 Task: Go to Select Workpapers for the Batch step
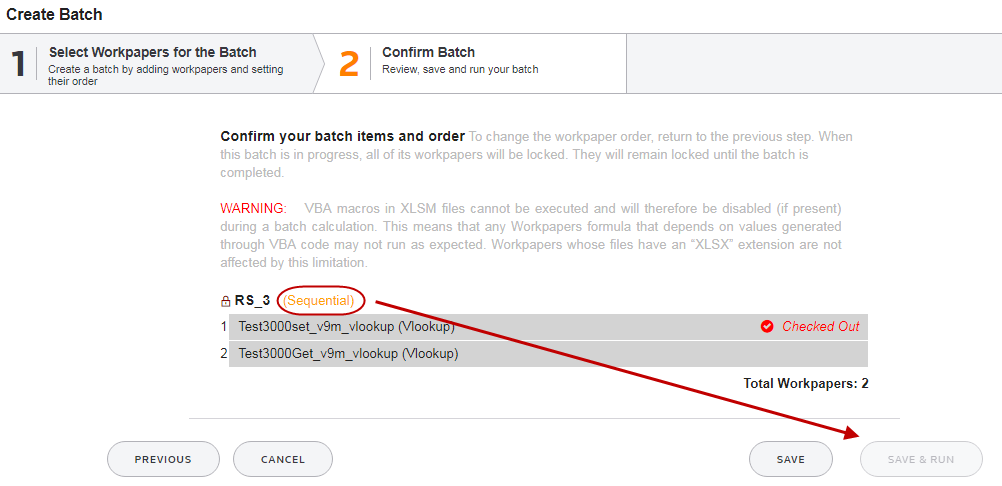pyautogui.click(x=153, y=52)
